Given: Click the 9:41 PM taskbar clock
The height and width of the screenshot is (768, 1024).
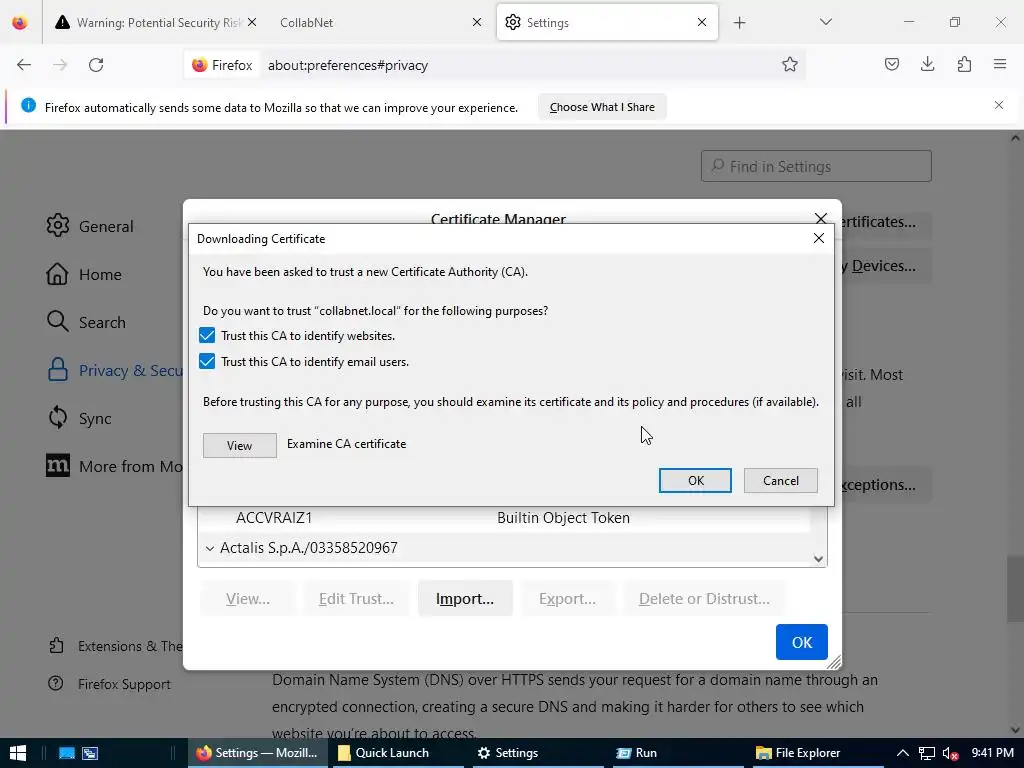Looking at the screenshot, I should point(992,753).
